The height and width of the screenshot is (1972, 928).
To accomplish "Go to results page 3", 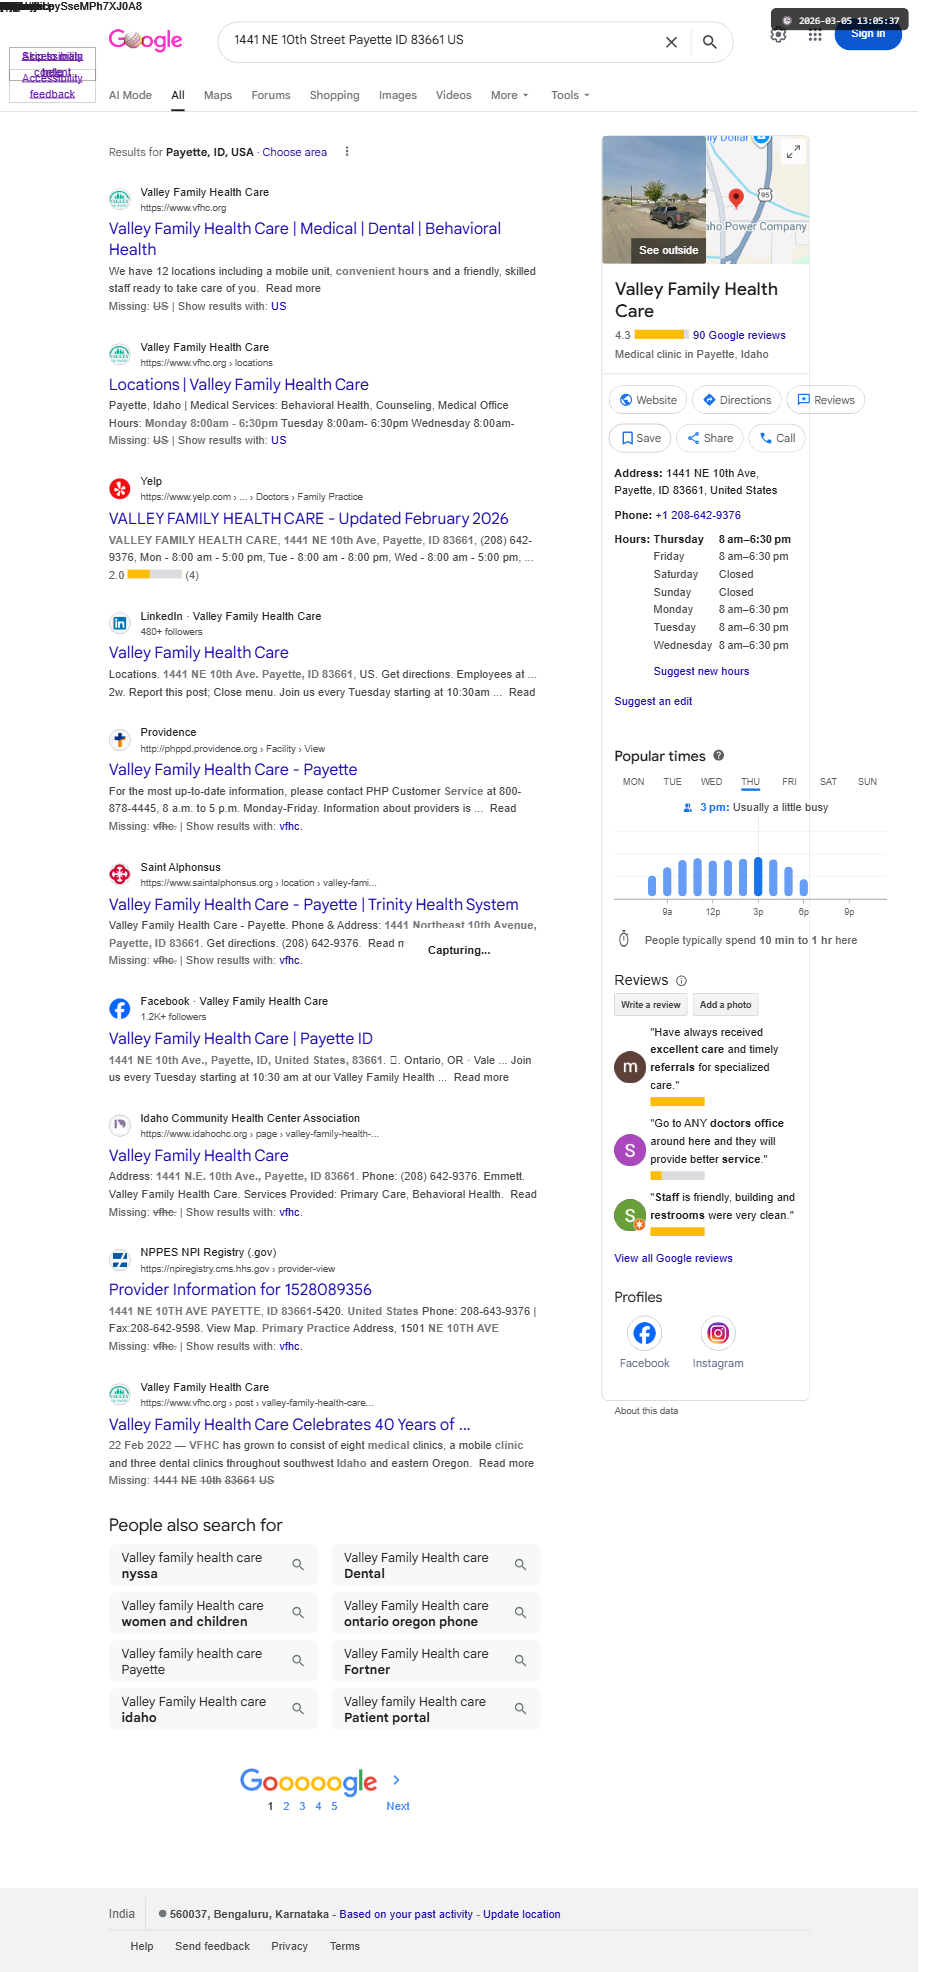I will 302,1806.
